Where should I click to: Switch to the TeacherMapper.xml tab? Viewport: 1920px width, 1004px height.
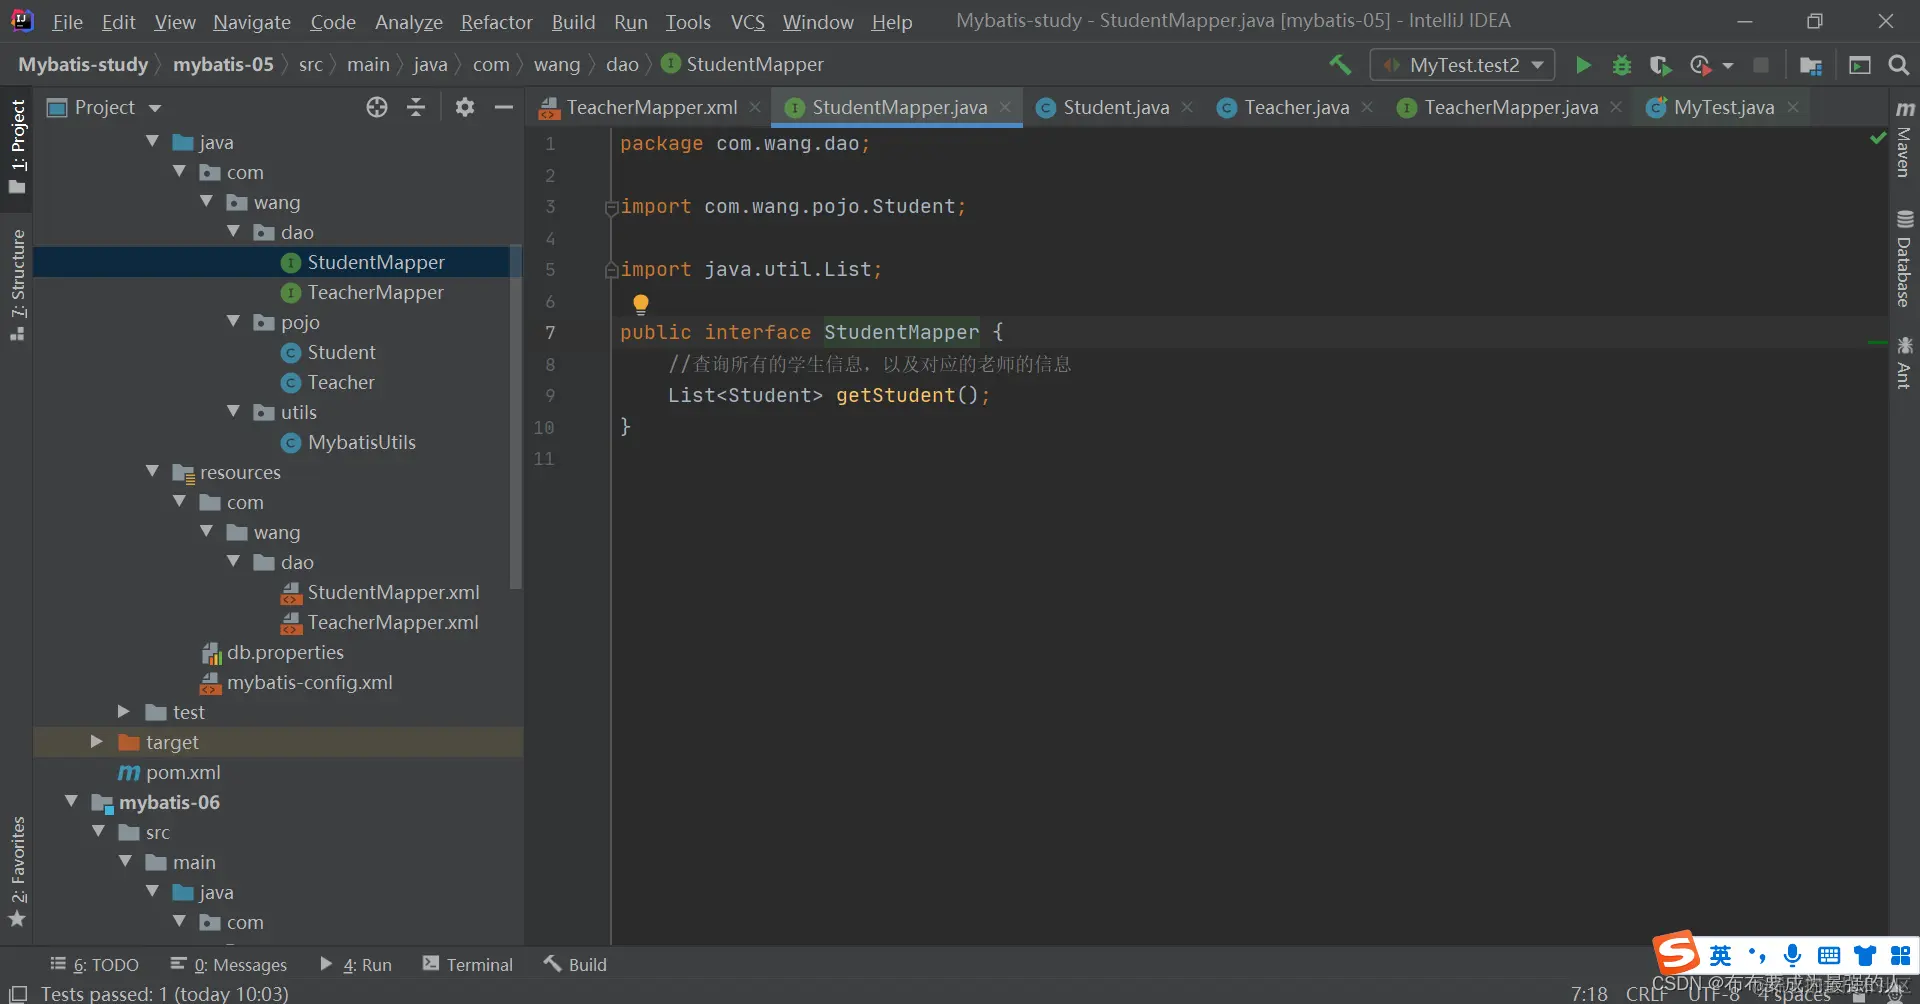652,107
